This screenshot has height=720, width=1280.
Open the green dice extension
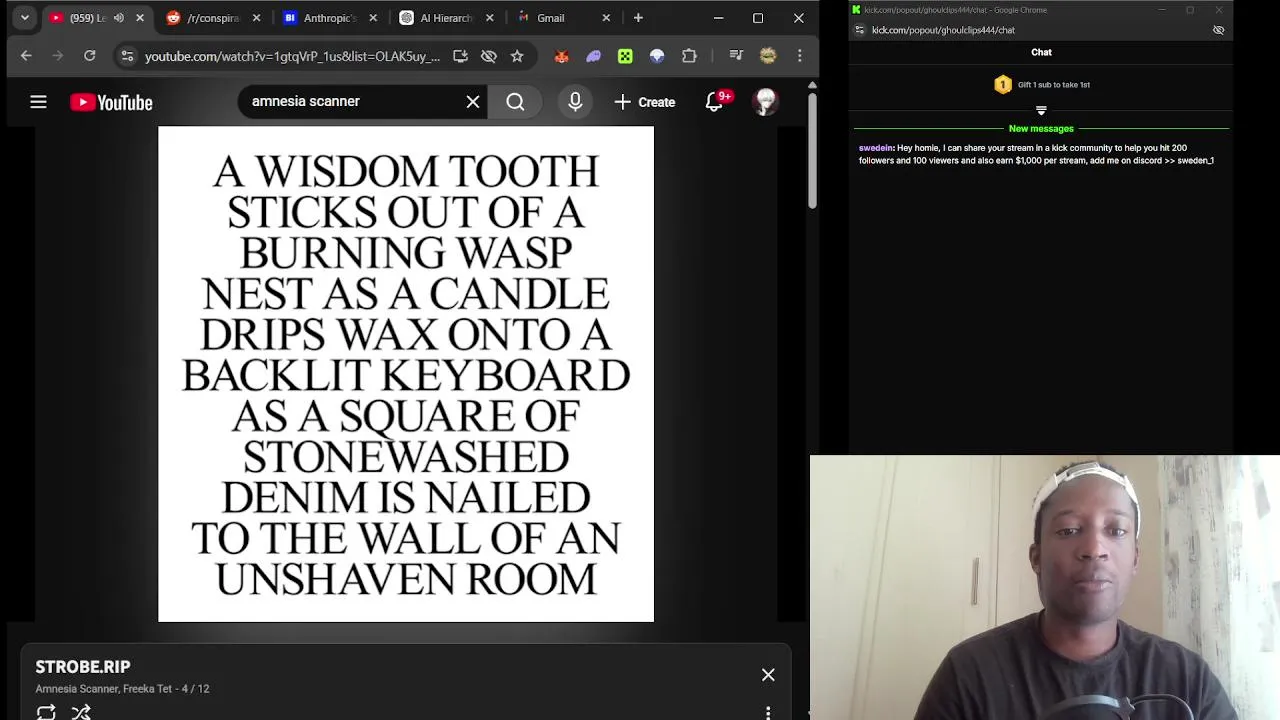tap(625, 56)
